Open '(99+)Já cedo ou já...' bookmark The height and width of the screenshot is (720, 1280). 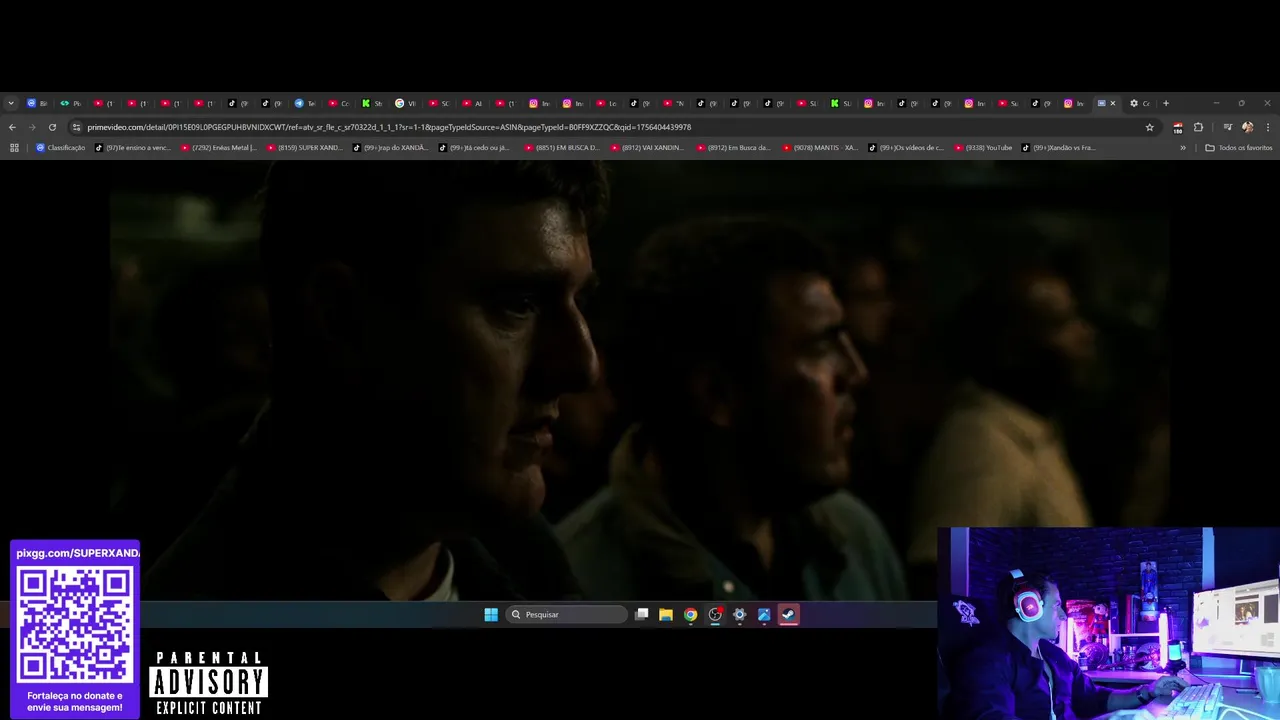(476, 148)
